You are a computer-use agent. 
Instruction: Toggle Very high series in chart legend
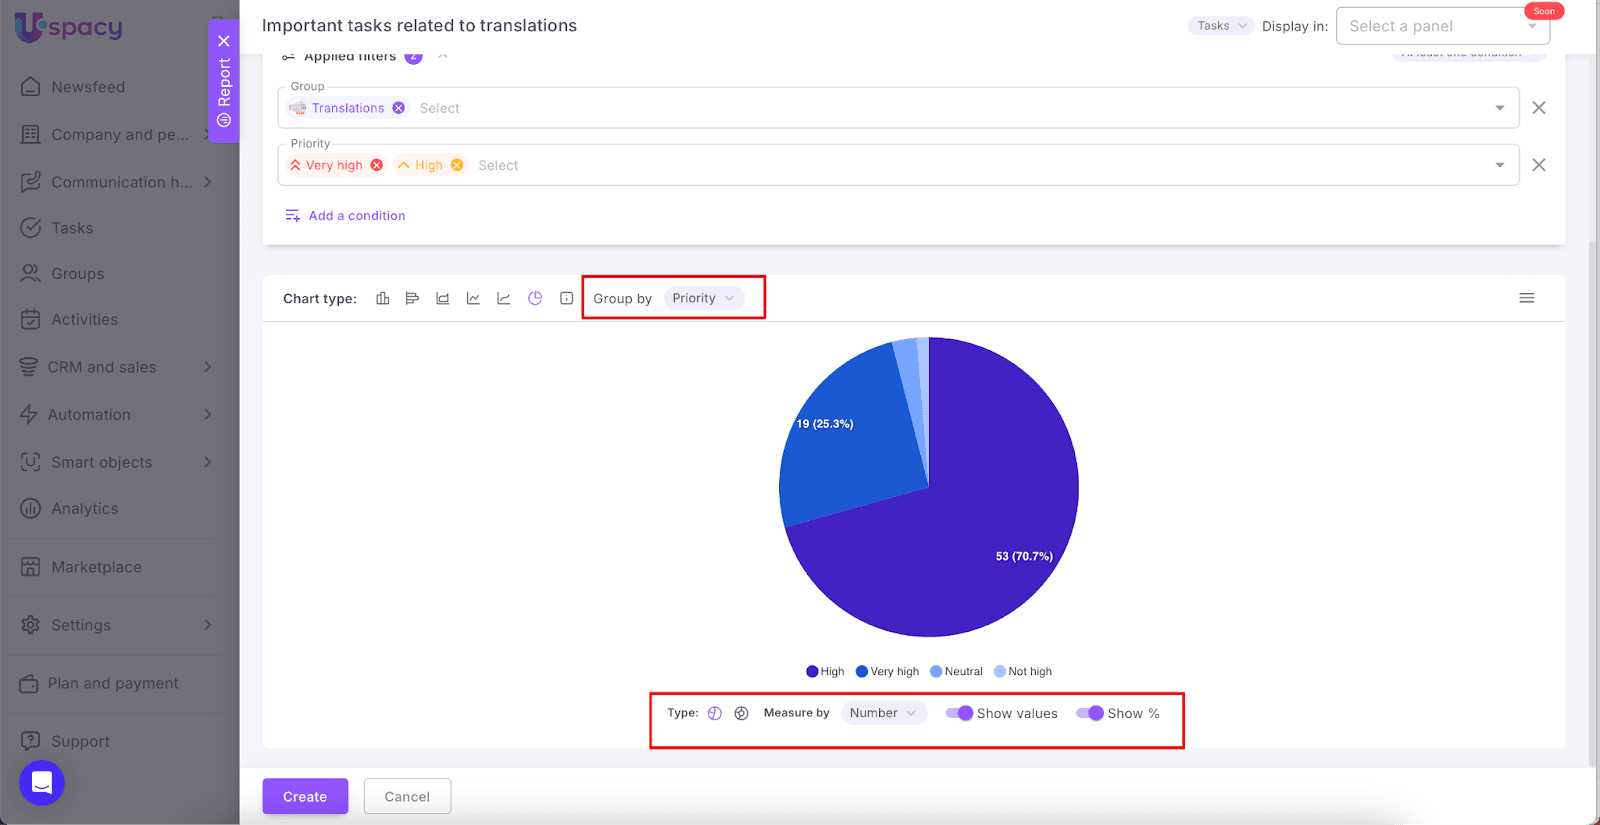click(x=887, y=672)
